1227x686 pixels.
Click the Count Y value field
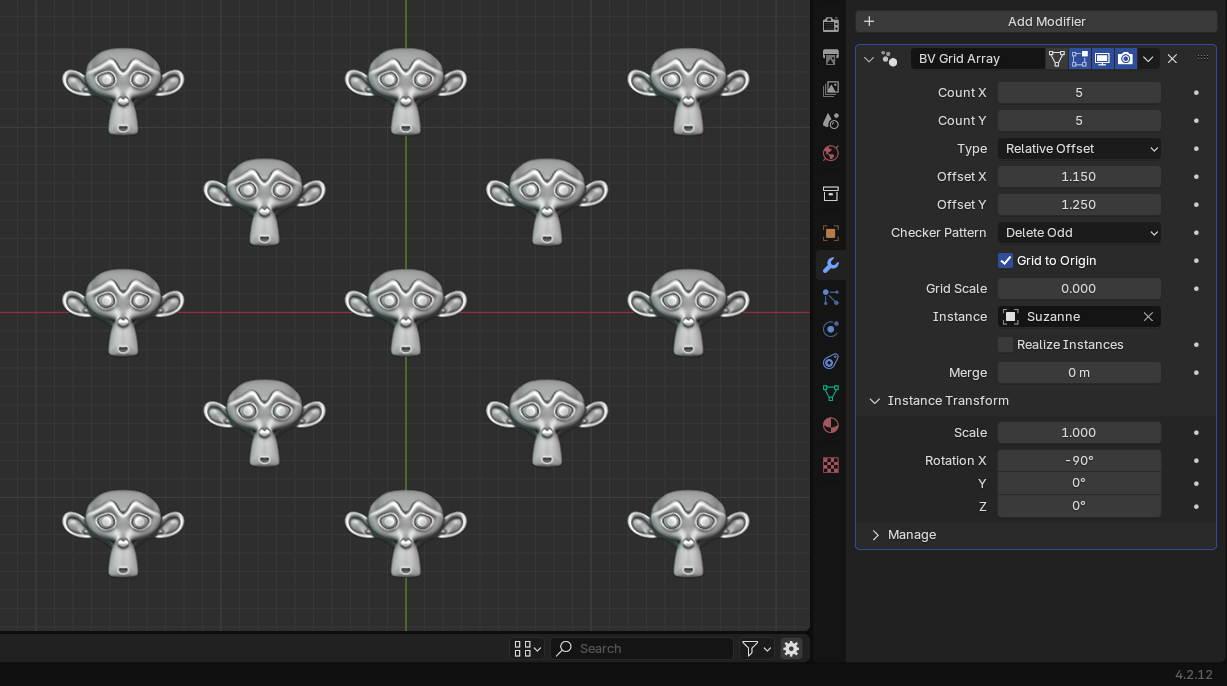click(x=1079, y=121)
